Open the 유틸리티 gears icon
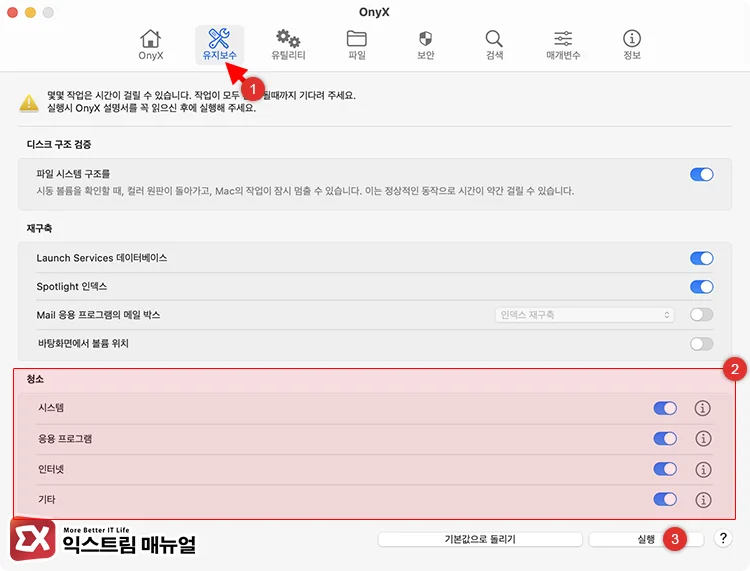750x571 pixels. click(288, 40)
